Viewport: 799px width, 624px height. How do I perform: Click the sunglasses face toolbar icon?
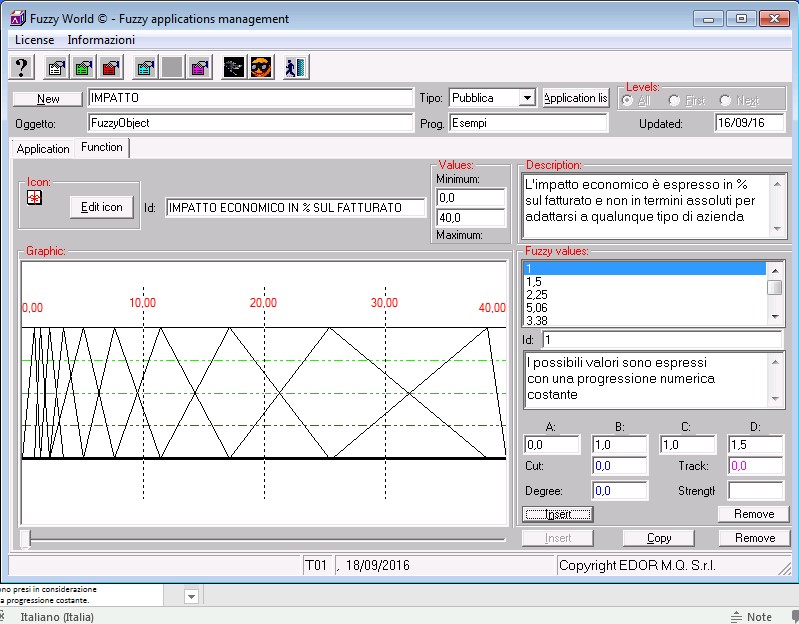click(261, 67)
